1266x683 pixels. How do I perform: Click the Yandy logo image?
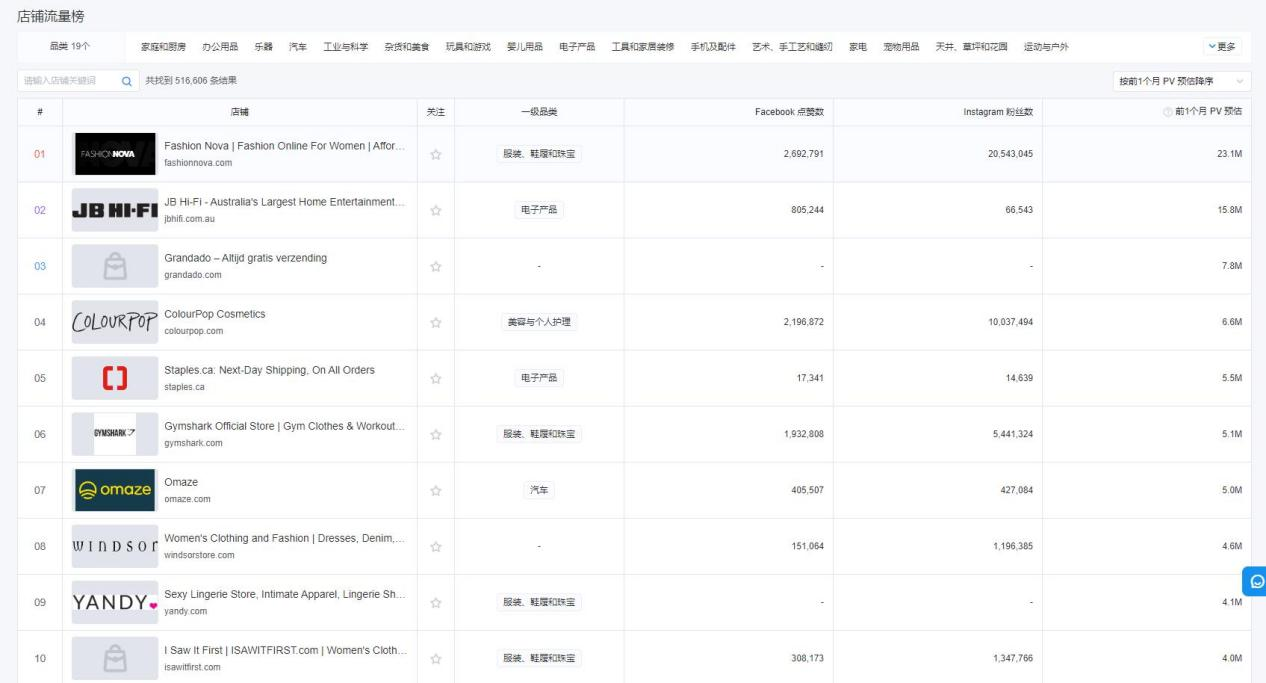(115, 602)
